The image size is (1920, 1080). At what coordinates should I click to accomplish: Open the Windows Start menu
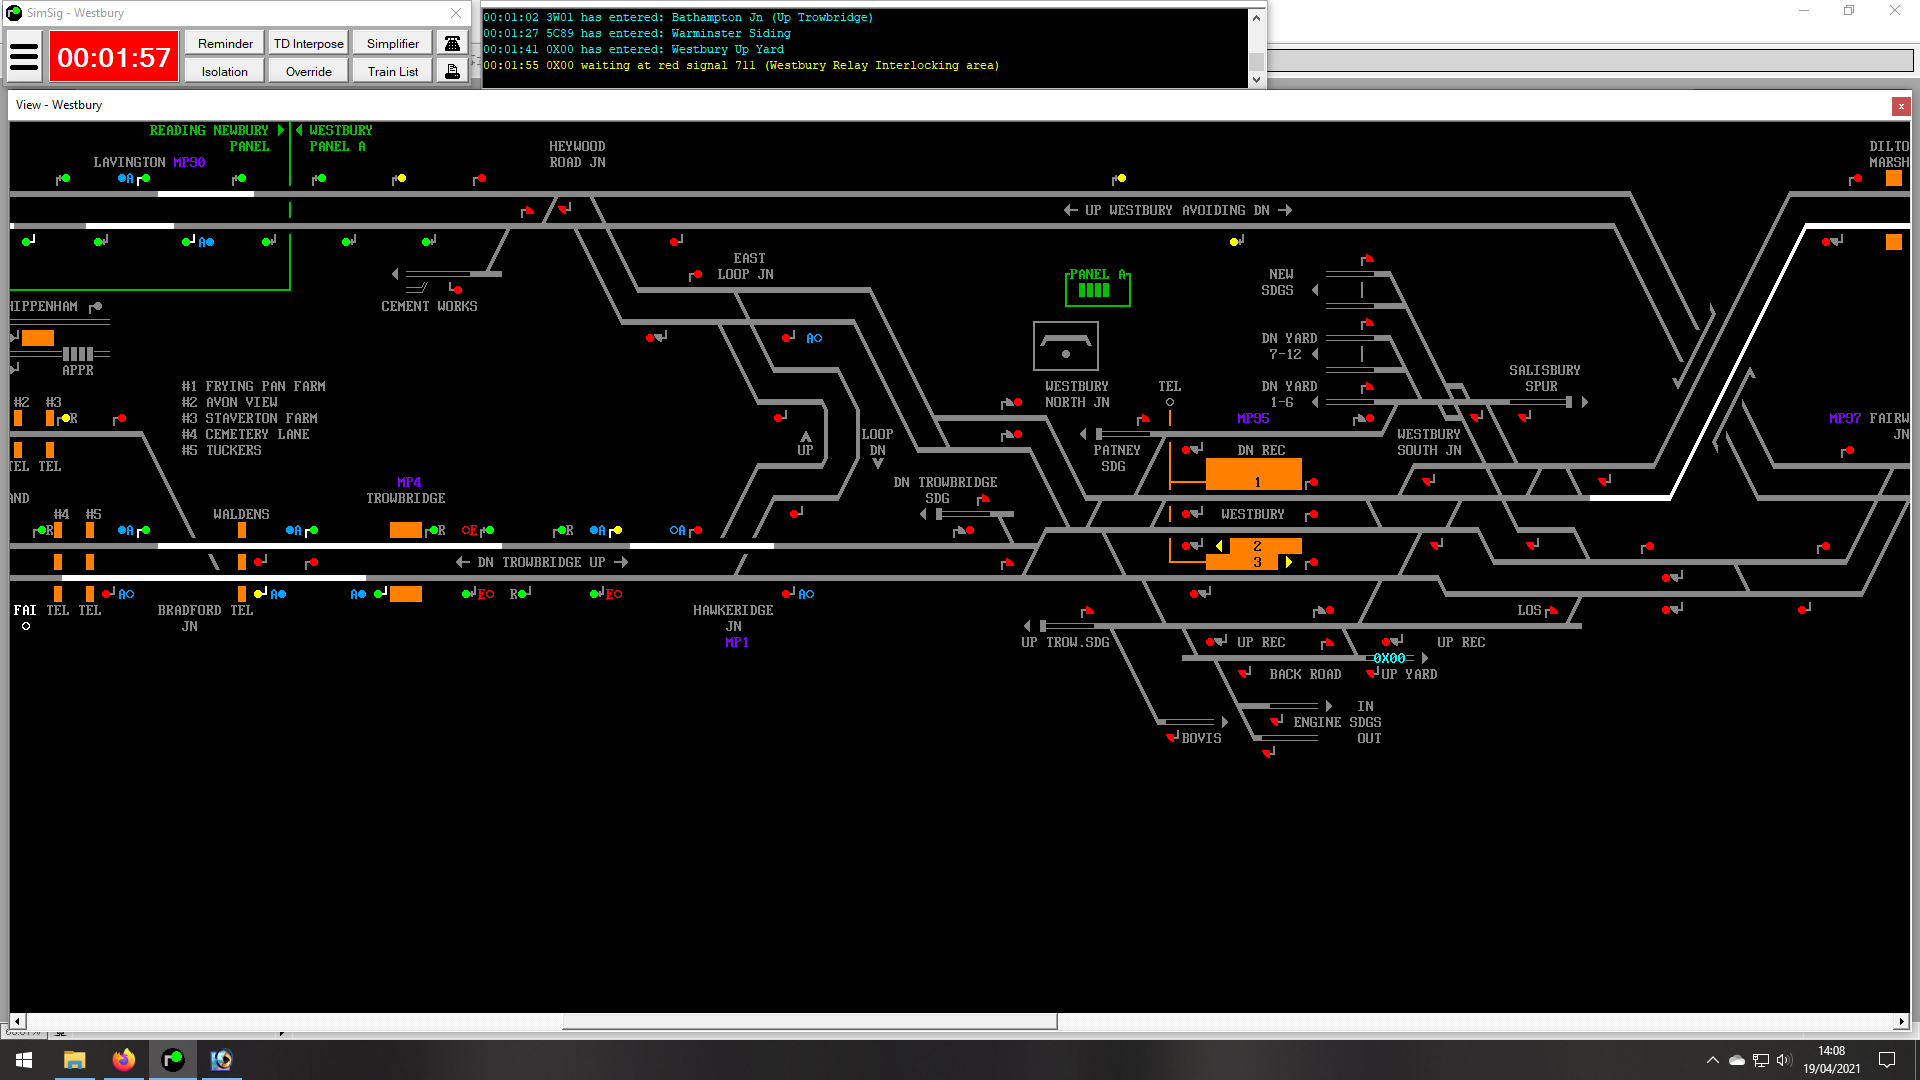tap(24, 1060)
